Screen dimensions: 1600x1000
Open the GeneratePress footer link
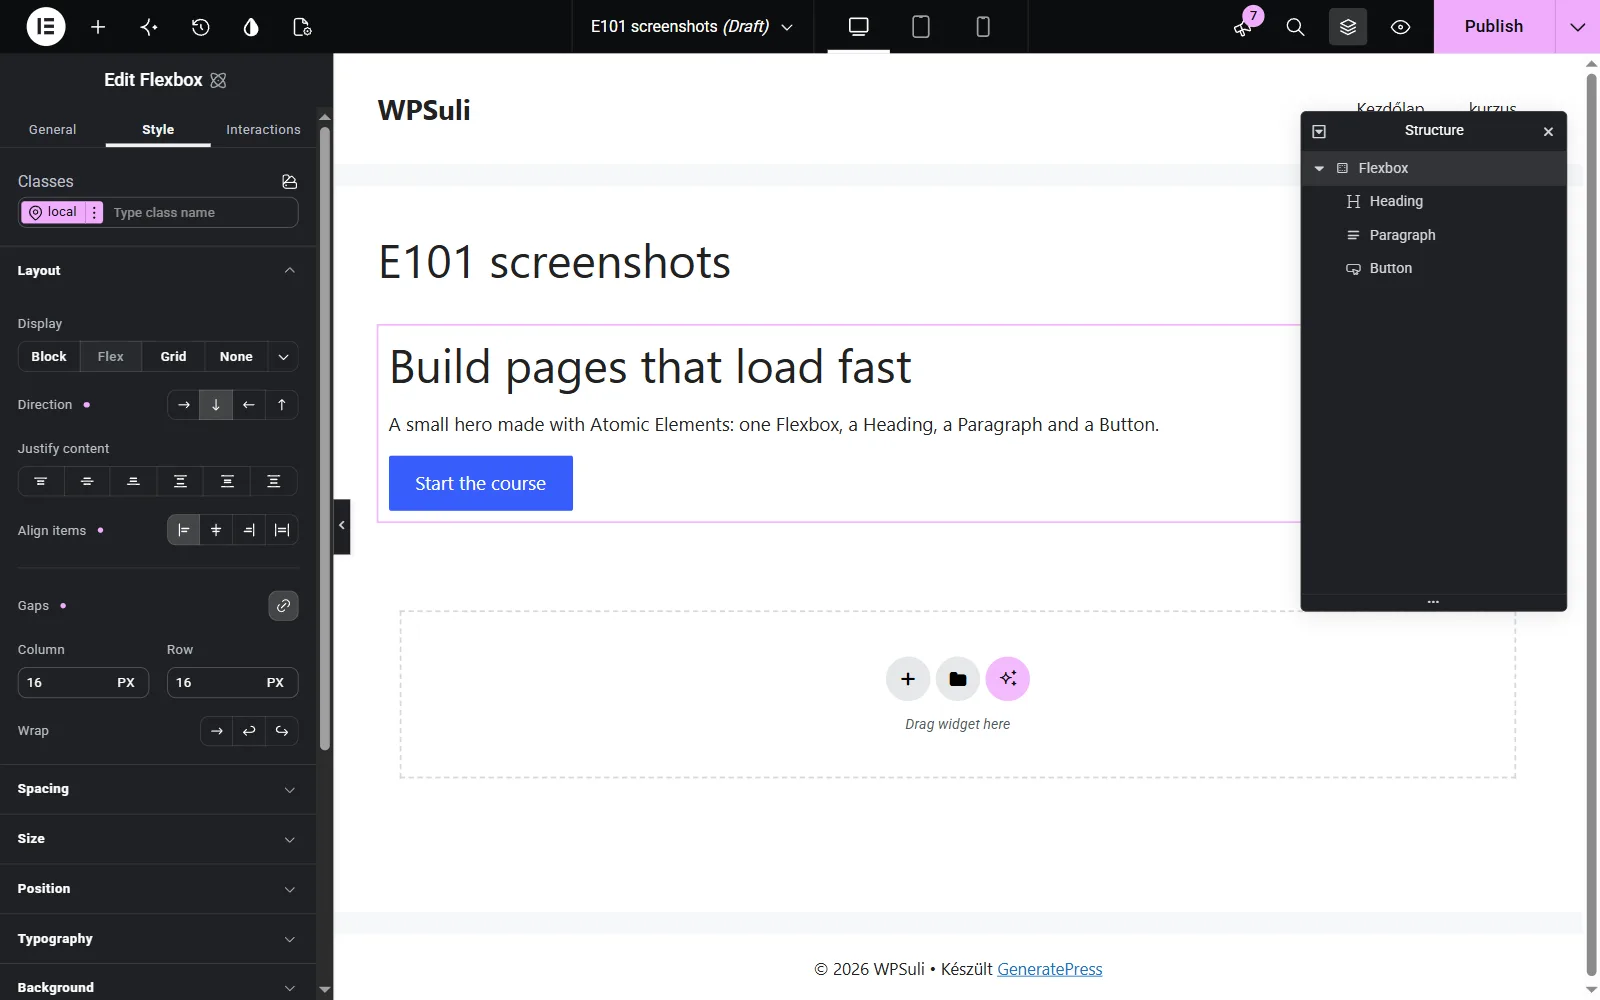pyautogui.click(x=1050, y=969)
